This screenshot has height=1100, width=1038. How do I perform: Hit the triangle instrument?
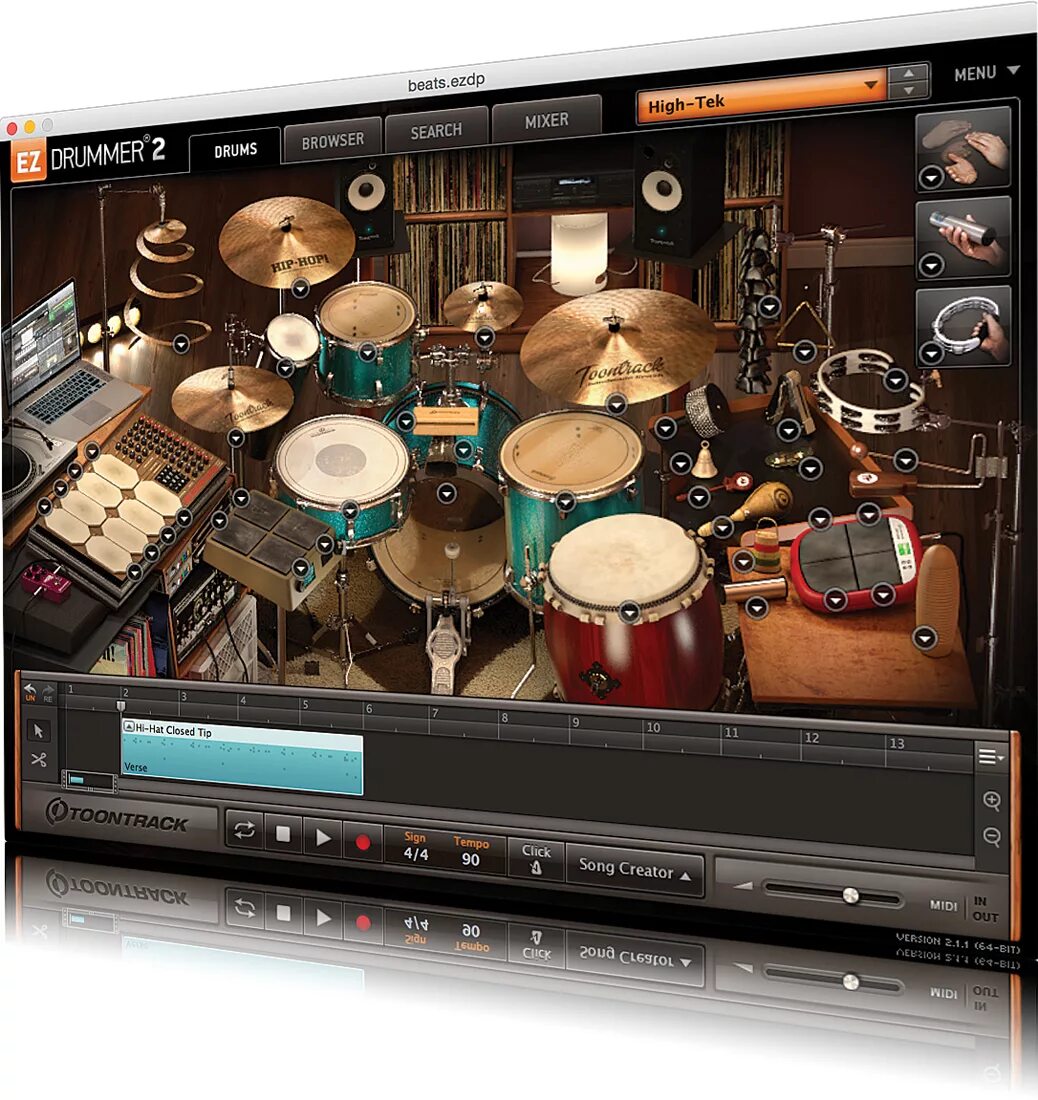coord(807,327)
